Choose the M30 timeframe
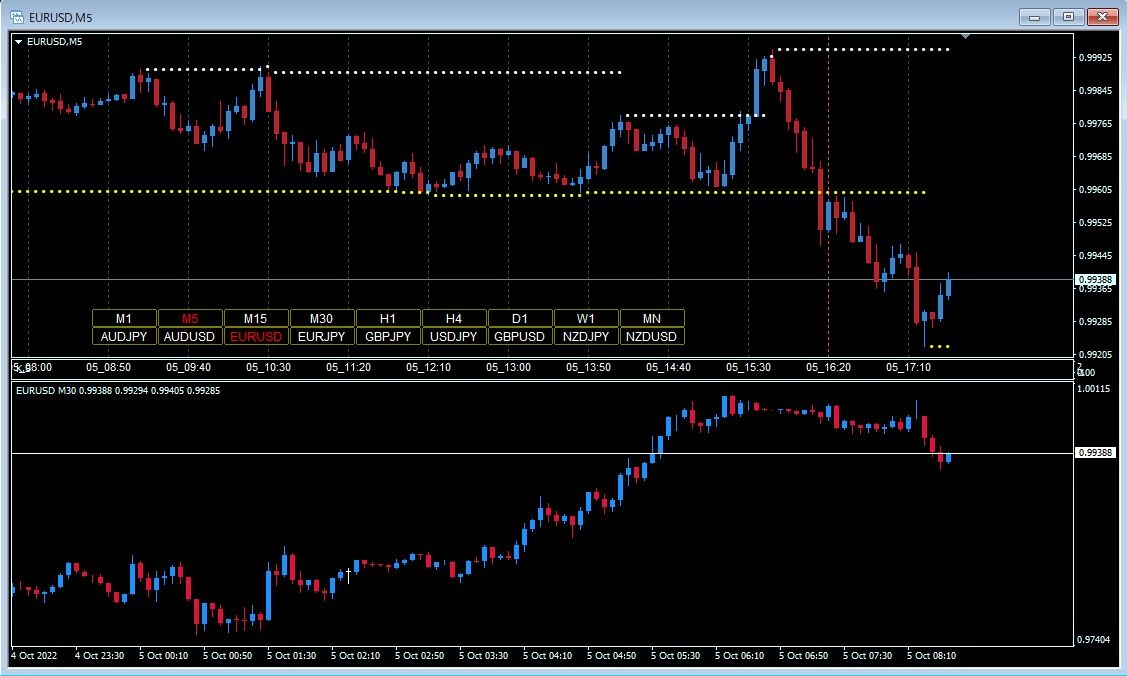Screen dimensions: 1127x676 (x=322, y=318)
